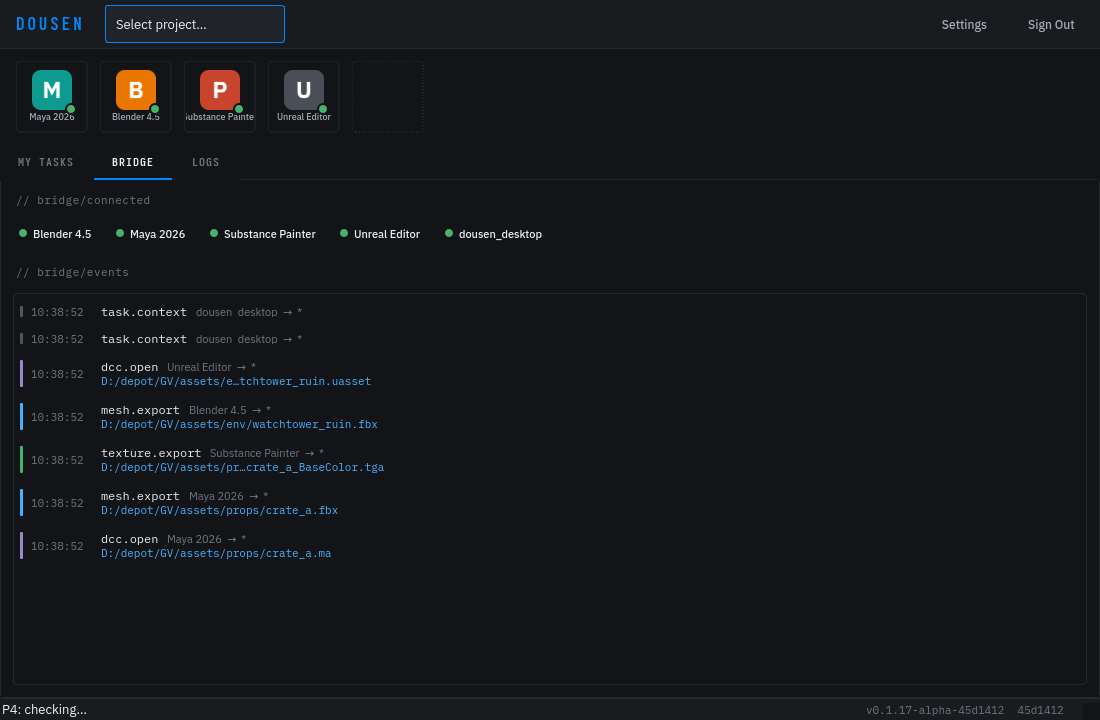Switch to the LOGS tab
This screenshot has width=1100, height=720.
tap(206, 162)
